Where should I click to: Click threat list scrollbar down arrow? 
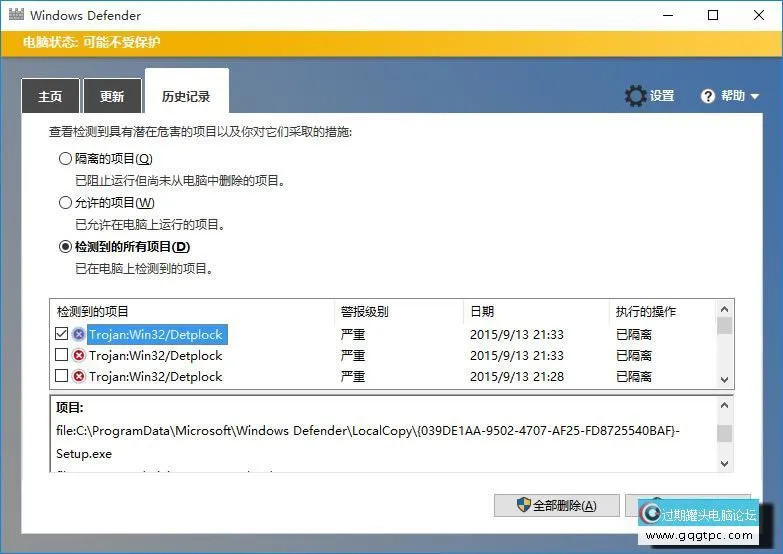click(725, 380)
